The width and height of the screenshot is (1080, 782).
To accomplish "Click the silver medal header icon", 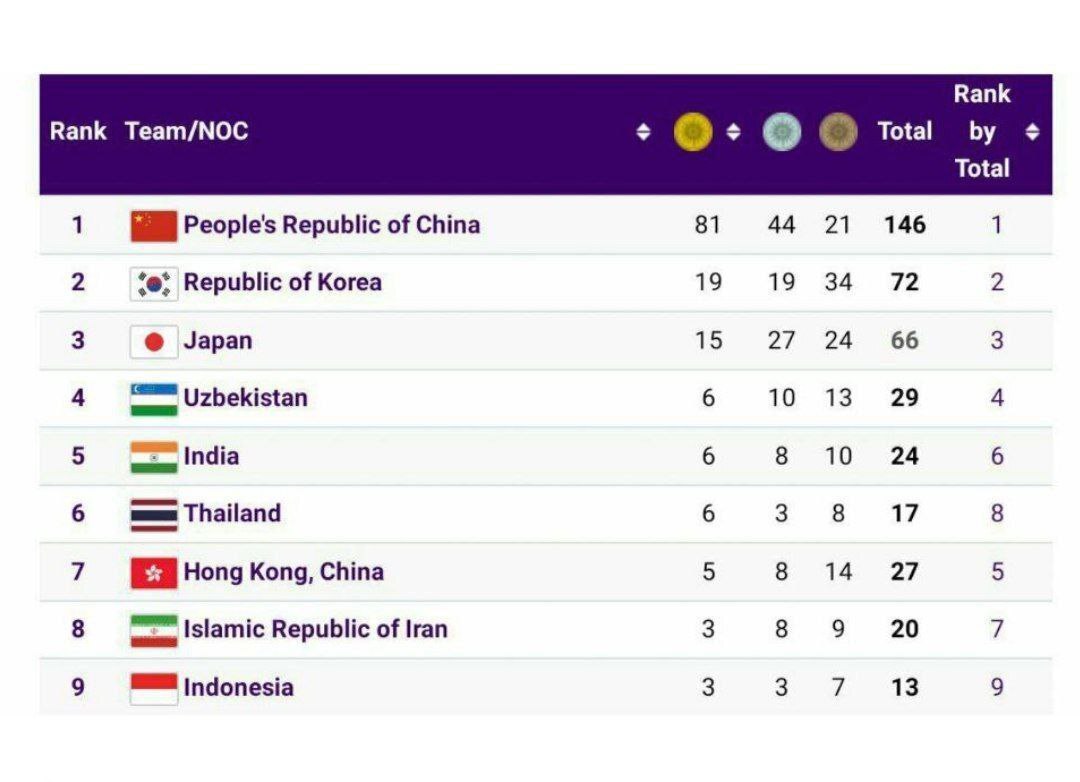I will coord(782,132).
